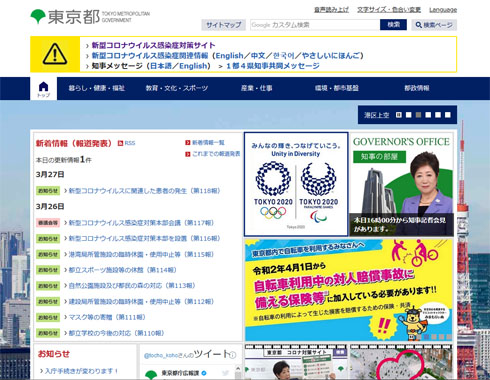Open 自然公園施設及び都民の森の対応 第113報
The width and height of the screenshot is (490, 380).
click(x=132, y=286)
